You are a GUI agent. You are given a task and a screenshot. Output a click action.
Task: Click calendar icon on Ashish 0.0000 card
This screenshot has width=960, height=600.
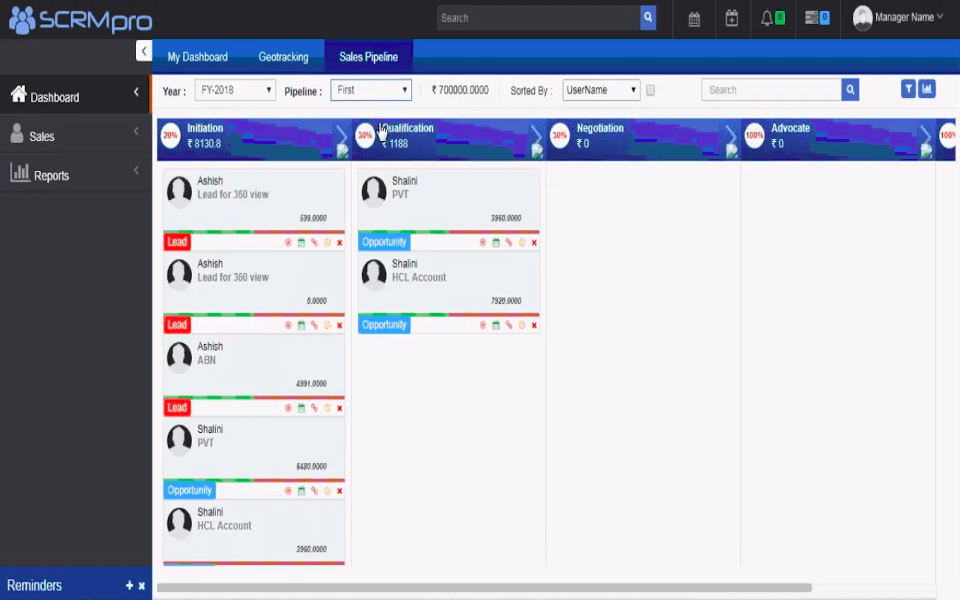(301, 325)
